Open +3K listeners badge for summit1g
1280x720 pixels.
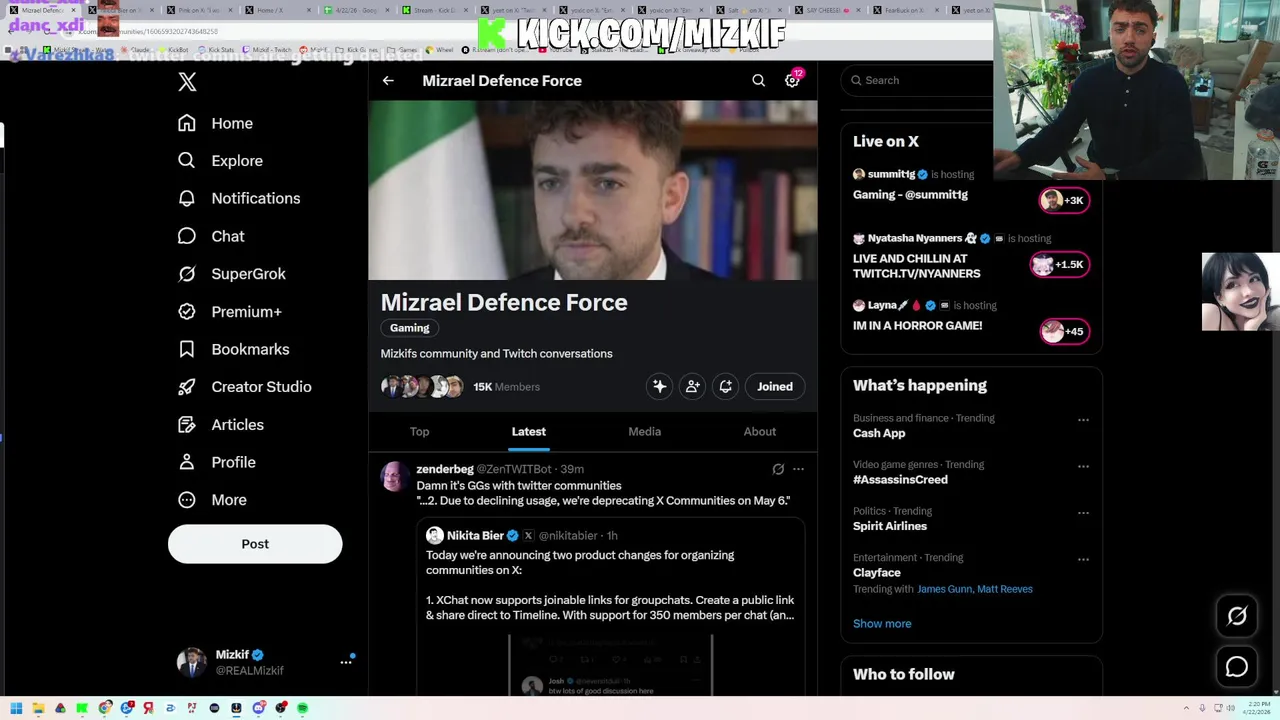pos(1064,200)
